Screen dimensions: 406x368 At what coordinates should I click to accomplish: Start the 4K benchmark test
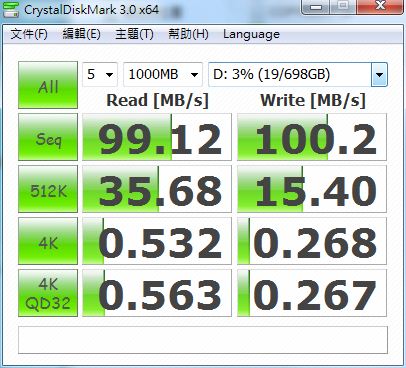coord(48,241)
